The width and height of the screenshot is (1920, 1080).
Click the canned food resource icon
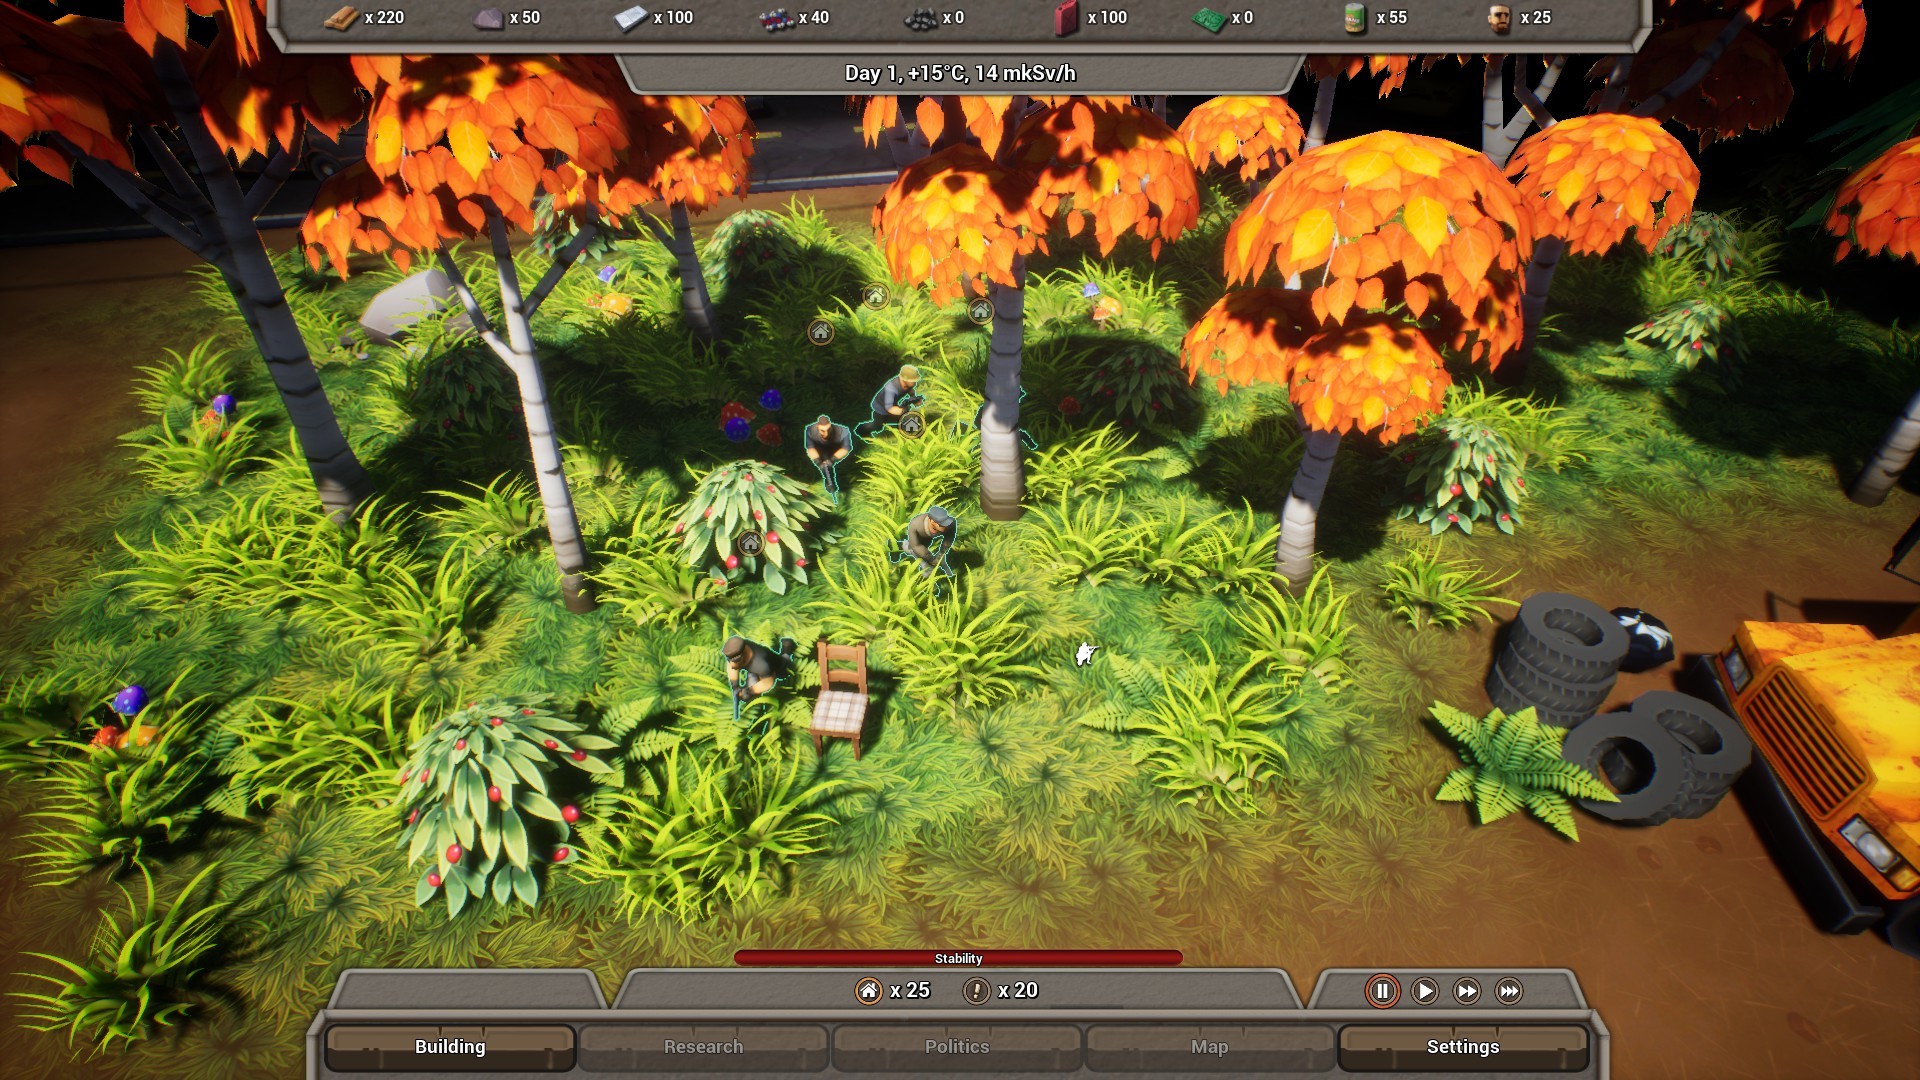tap(1354, 18)
